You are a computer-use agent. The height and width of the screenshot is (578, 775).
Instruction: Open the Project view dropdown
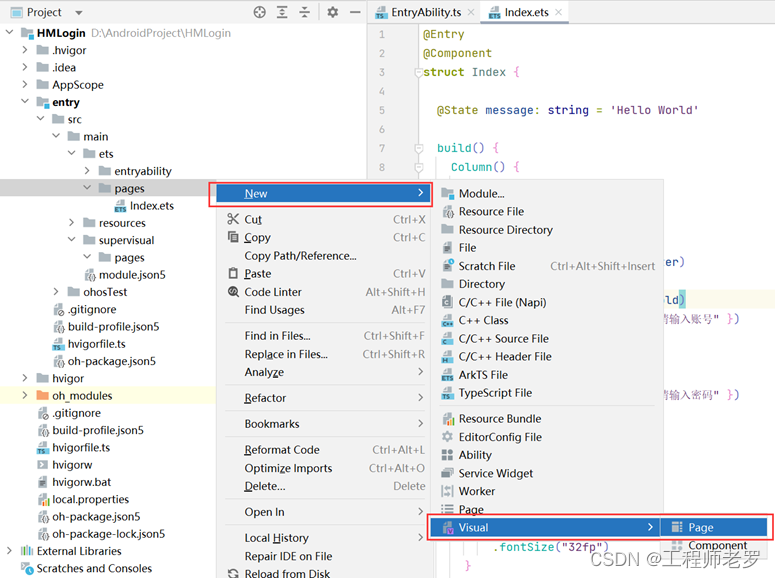coord(79,13)
